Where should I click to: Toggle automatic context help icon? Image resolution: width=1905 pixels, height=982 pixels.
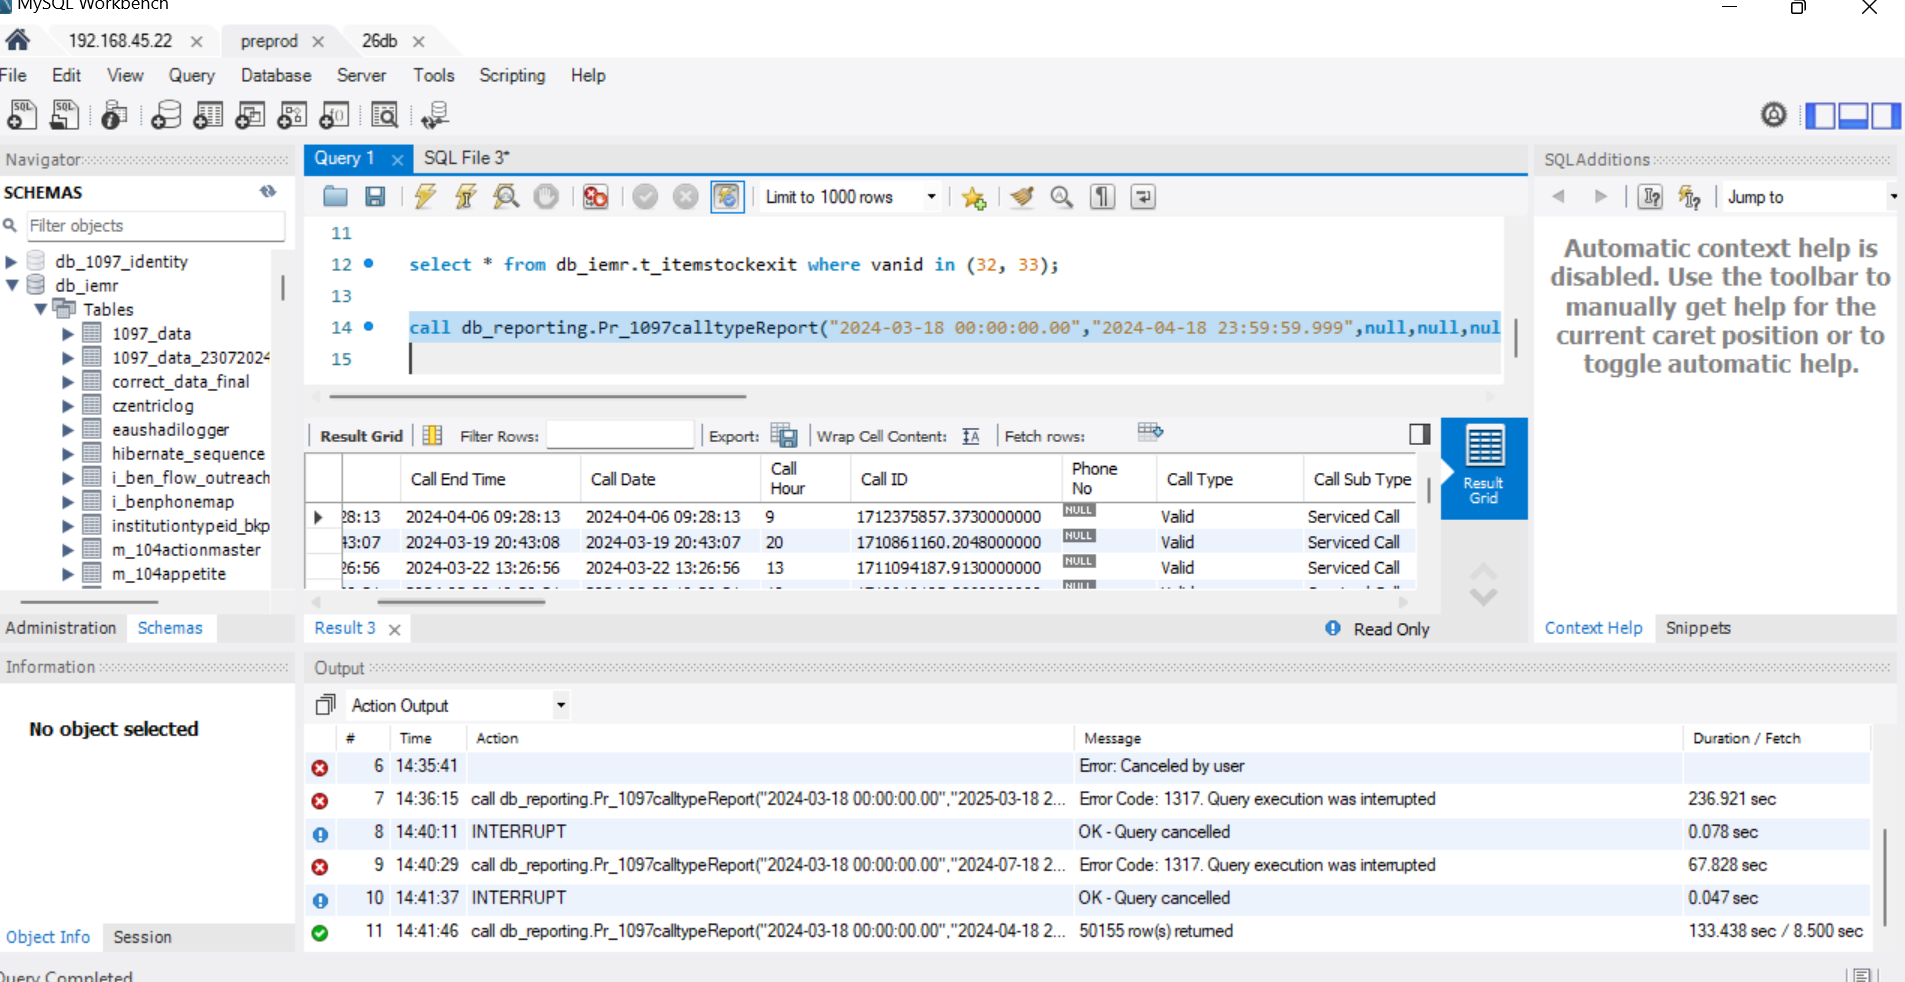click(1690, 197)
